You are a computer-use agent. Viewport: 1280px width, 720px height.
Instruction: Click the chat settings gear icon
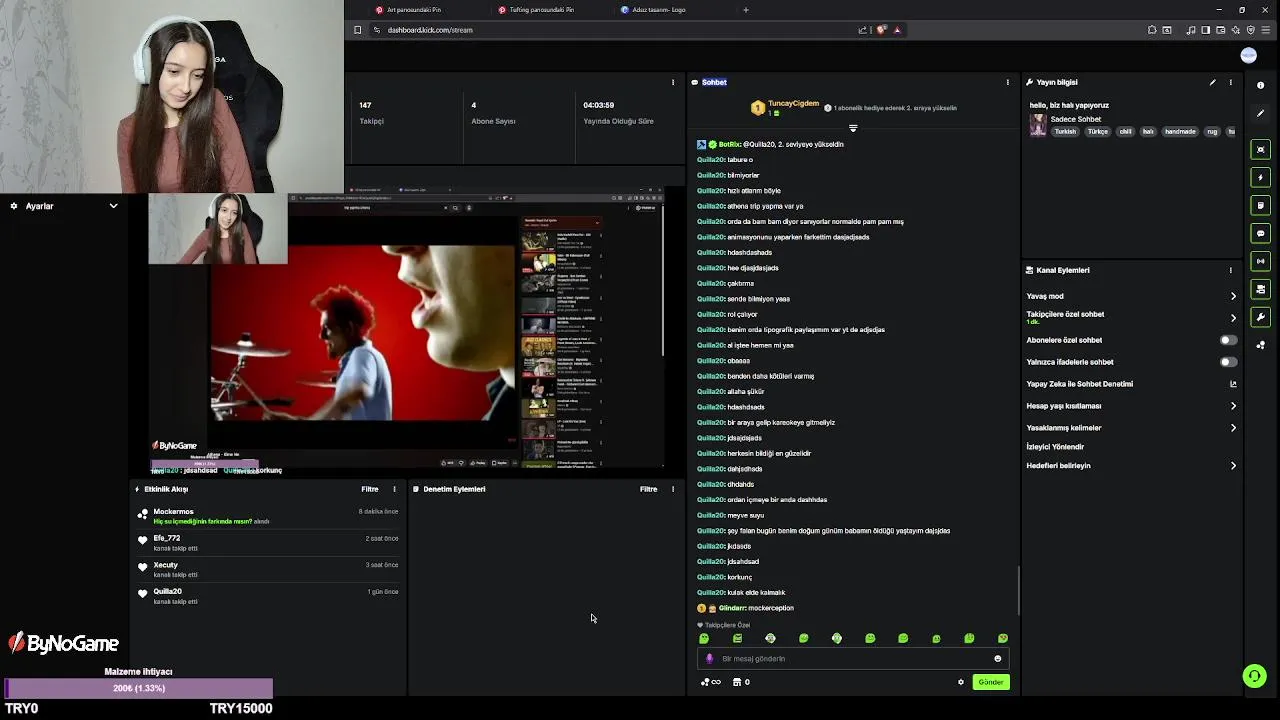click(961, 682)
